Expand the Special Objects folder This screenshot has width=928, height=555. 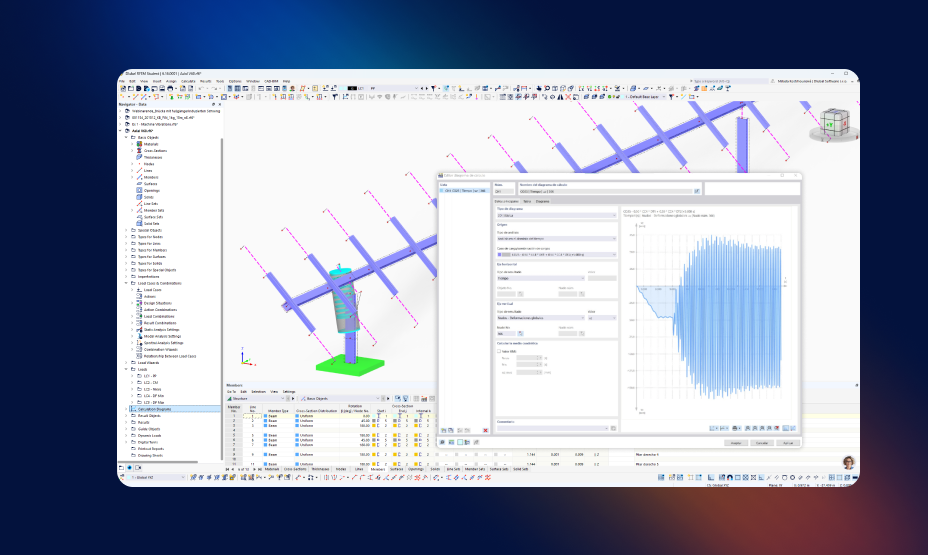click(x=126, y=230)
